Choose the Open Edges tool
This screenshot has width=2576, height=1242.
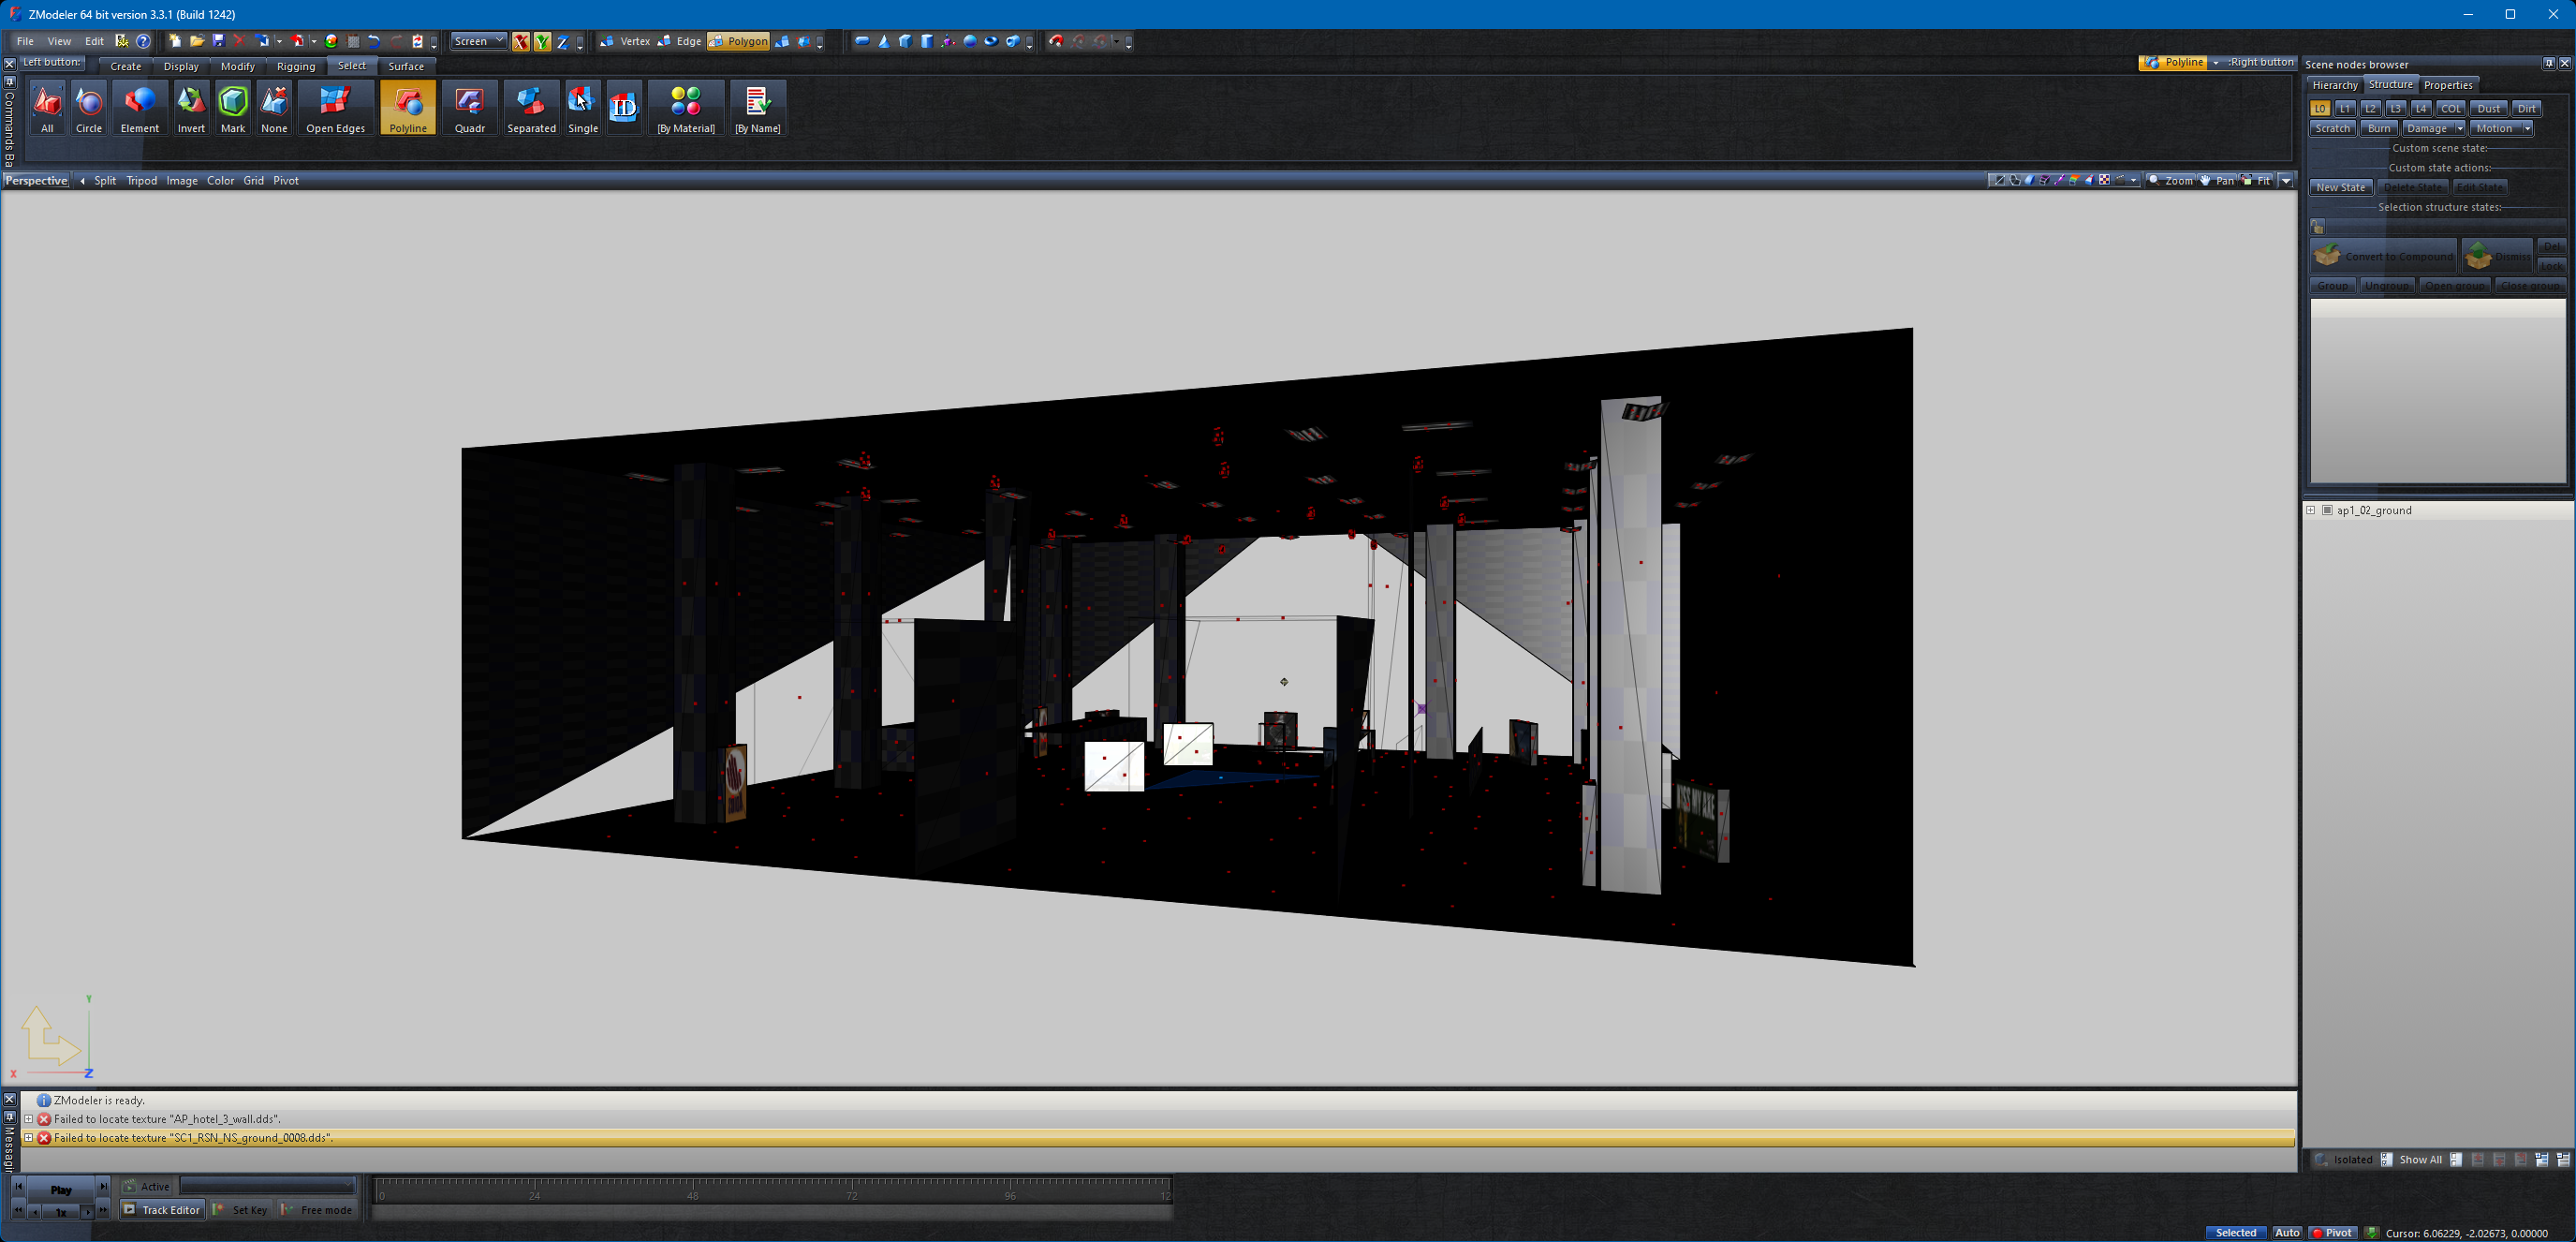point(335,109)
